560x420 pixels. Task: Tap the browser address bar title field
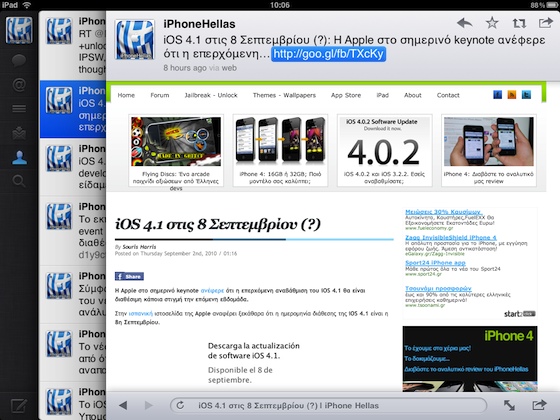click(329, 405)
